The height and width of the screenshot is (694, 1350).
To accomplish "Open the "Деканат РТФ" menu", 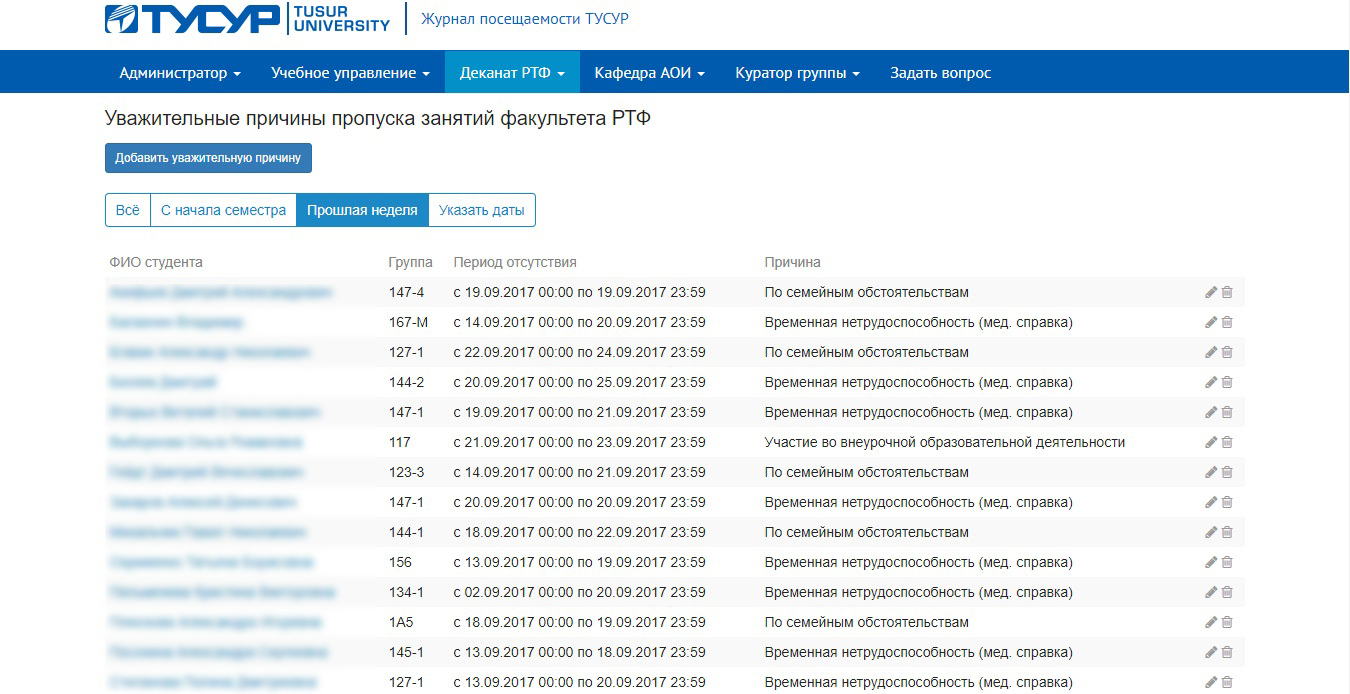I will coord(512,73).
